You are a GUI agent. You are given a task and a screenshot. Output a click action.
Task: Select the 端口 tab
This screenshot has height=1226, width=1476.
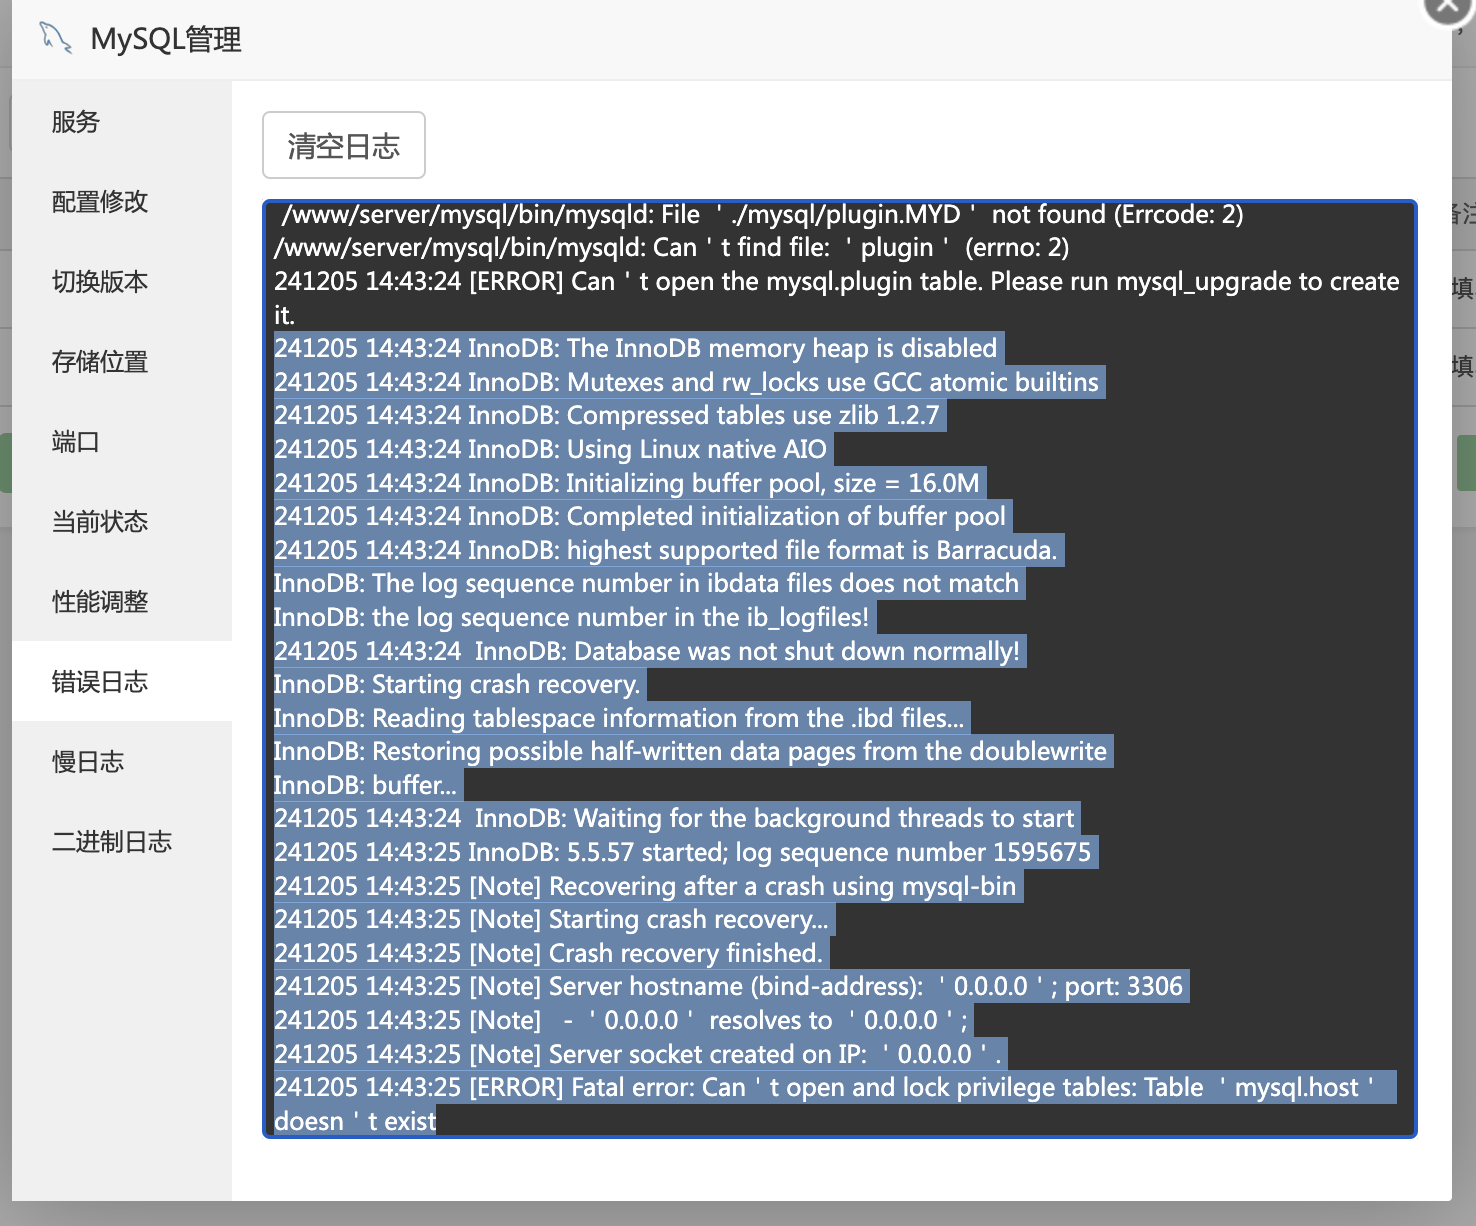[x=122, y=442]
